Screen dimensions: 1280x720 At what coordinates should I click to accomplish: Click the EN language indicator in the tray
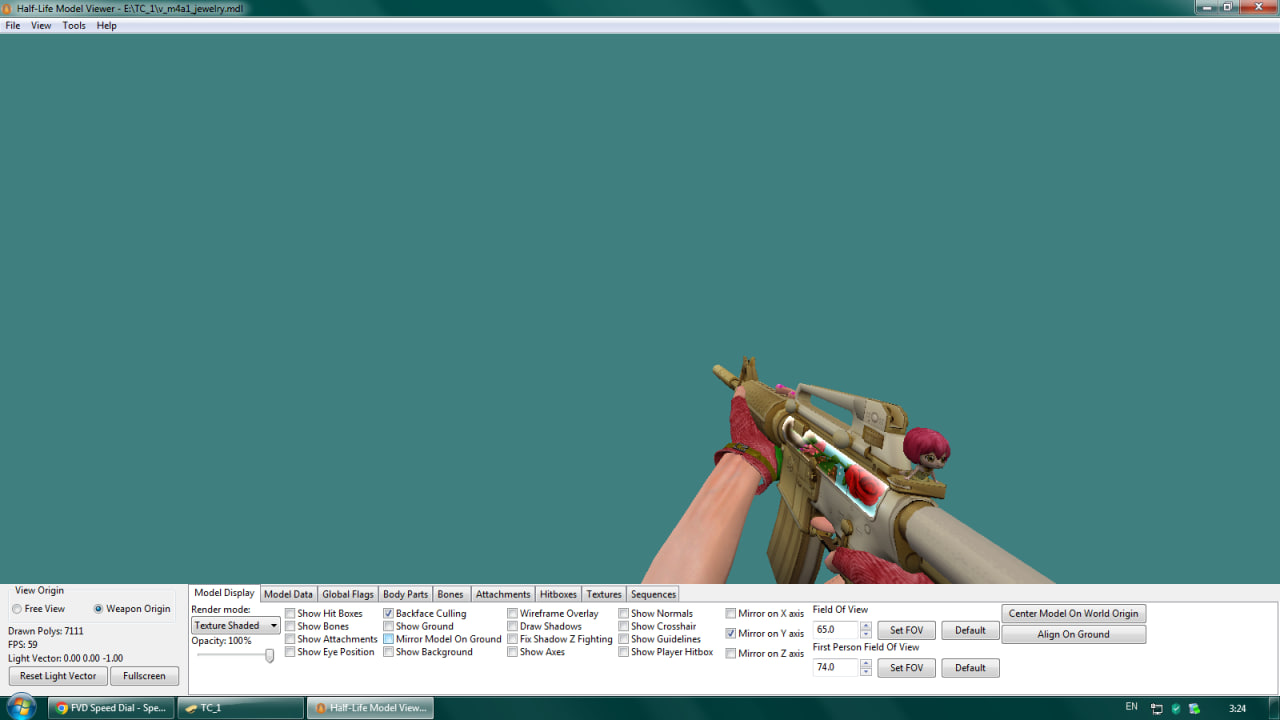(1131, 707)
